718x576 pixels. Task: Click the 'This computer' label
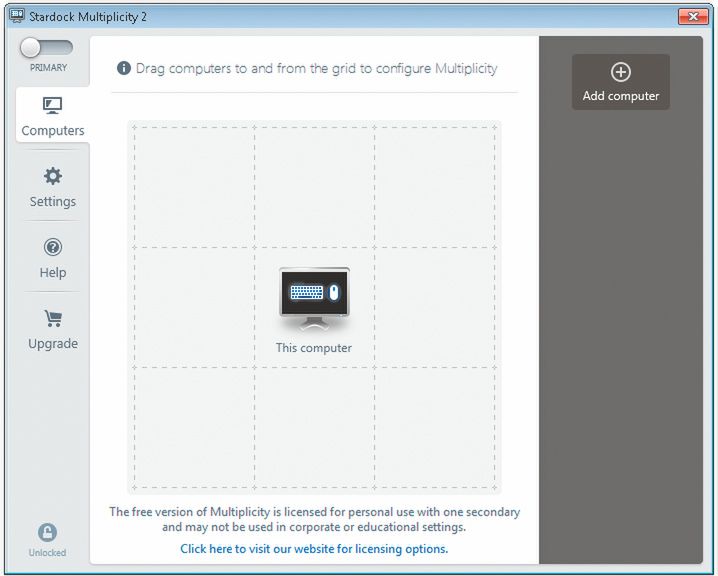tap(314, 348)
